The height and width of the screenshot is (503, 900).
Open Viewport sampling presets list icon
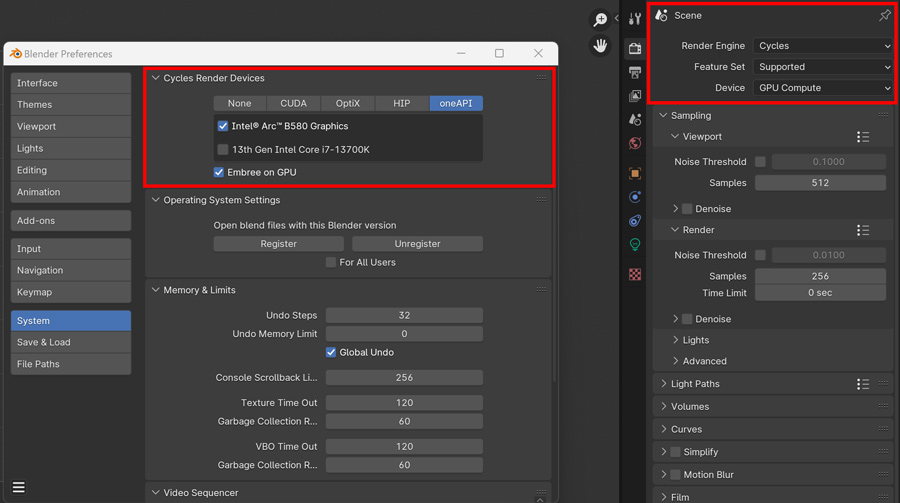pos(863,137)
